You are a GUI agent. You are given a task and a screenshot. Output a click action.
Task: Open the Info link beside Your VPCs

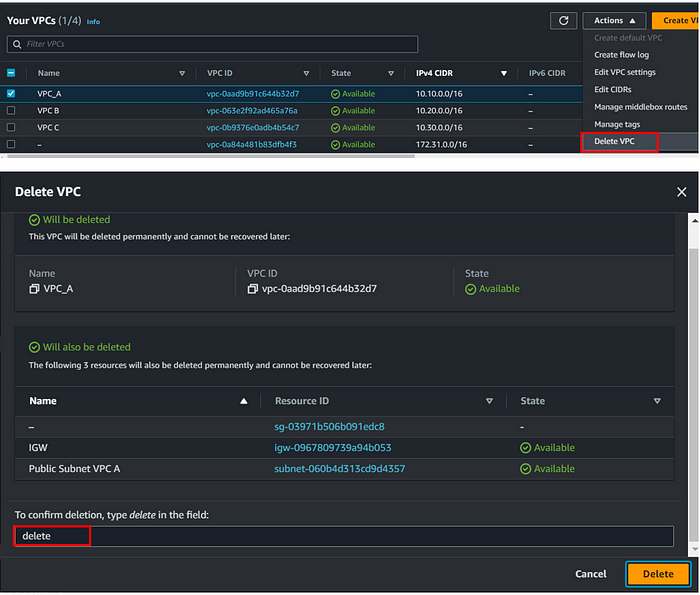click(93, 22)
